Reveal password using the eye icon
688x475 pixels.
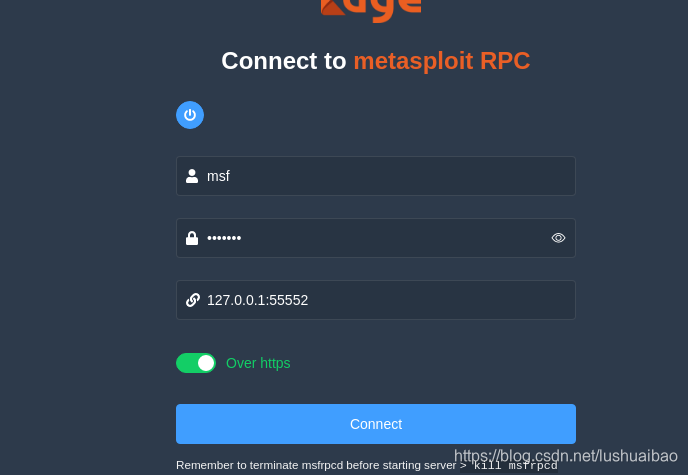coord(558,238)
